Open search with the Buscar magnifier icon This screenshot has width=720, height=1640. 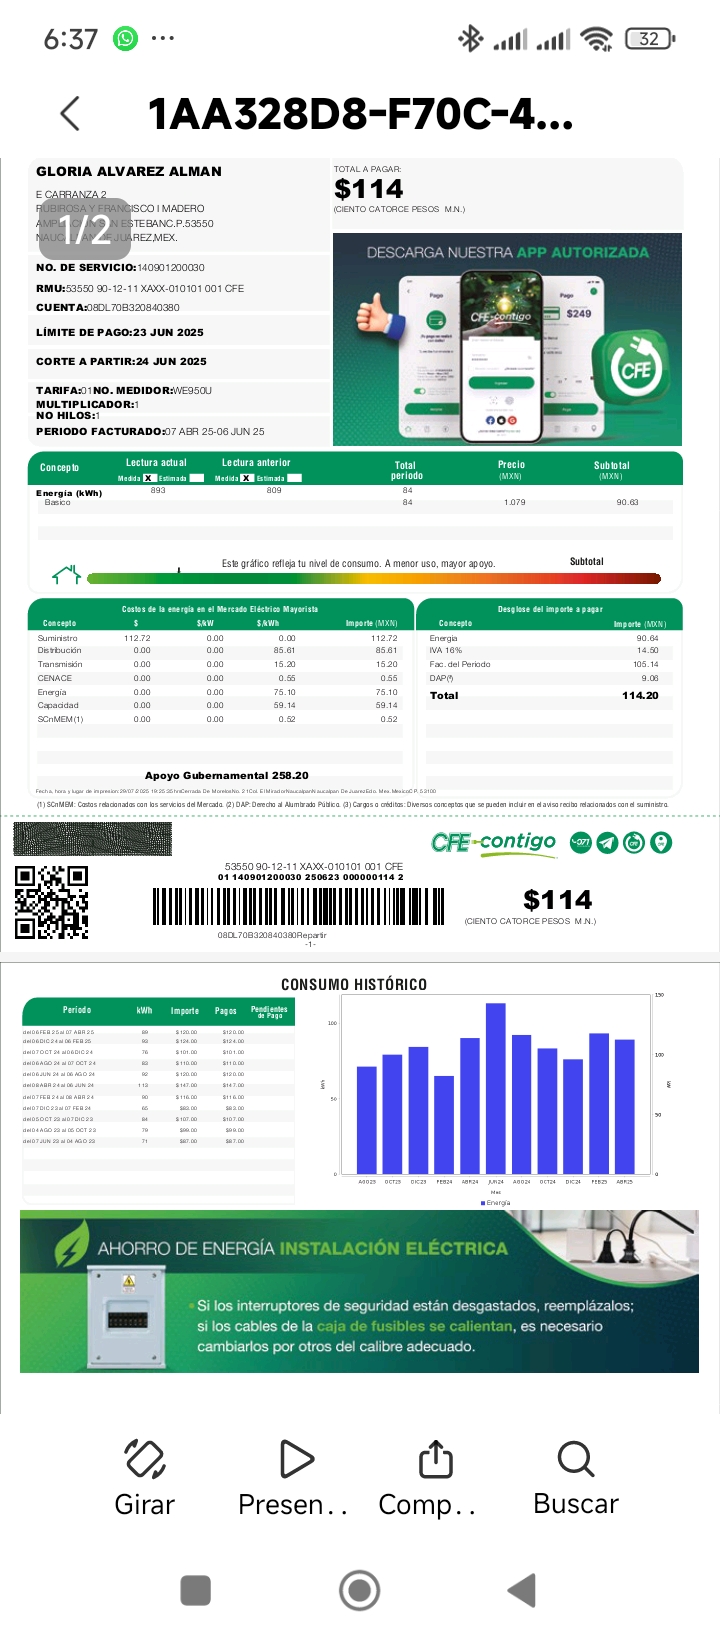click(x=576, y=1459)
